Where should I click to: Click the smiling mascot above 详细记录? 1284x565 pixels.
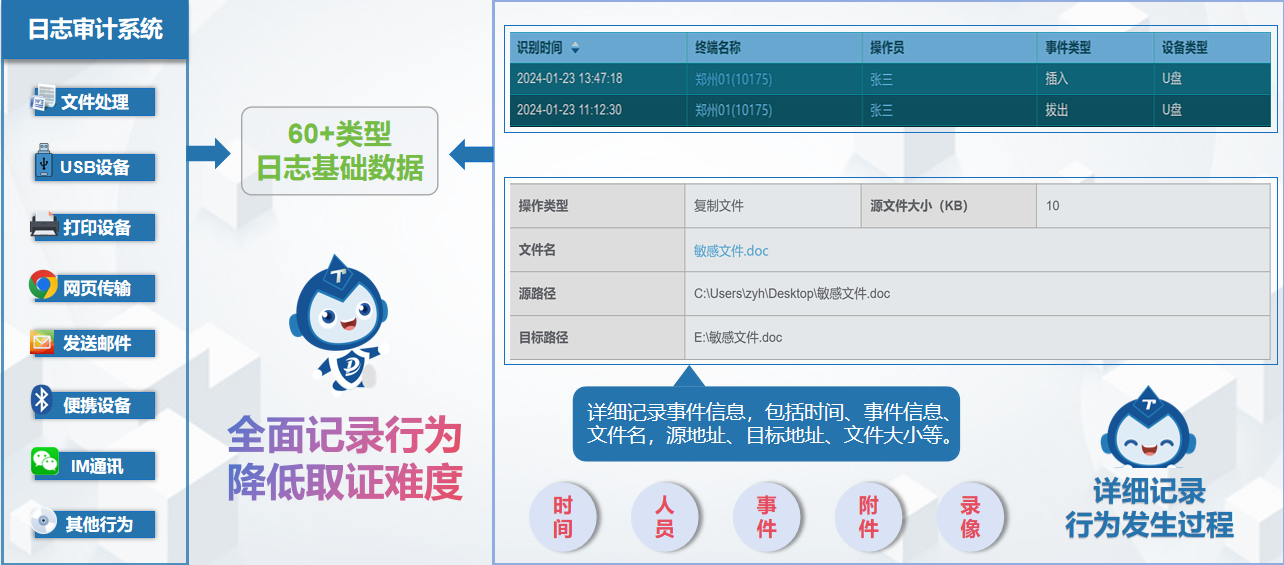tap(1149, 425)
